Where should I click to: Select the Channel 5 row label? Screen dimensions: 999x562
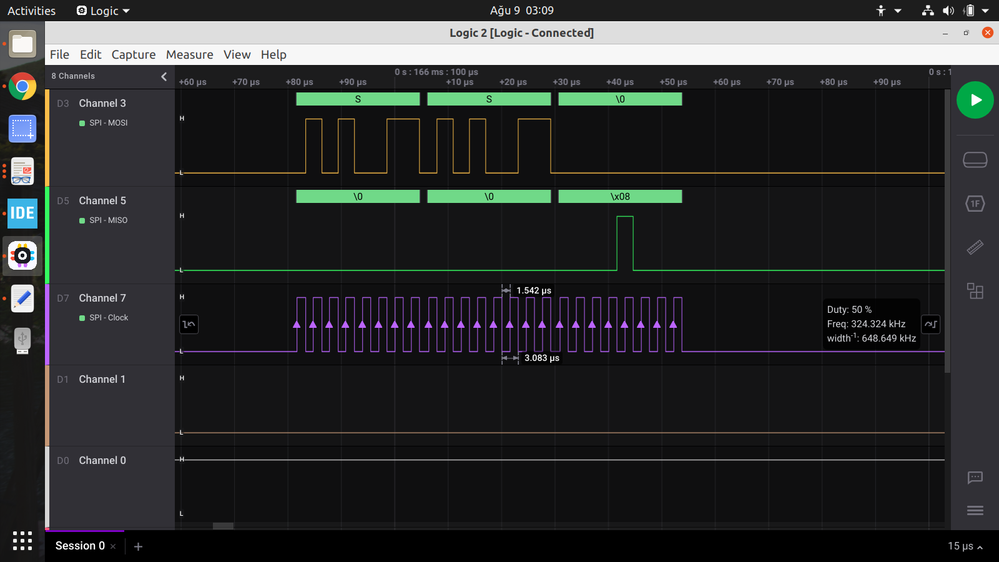point(103,201)
